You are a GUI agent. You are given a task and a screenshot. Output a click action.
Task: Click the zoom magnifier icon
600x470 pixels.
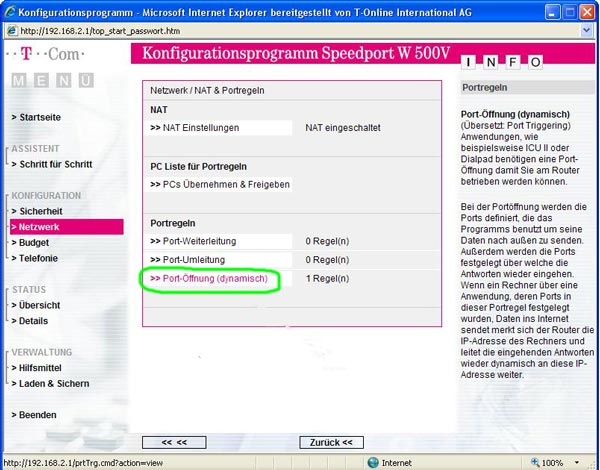pyautogui.click(x=535, y=462)
